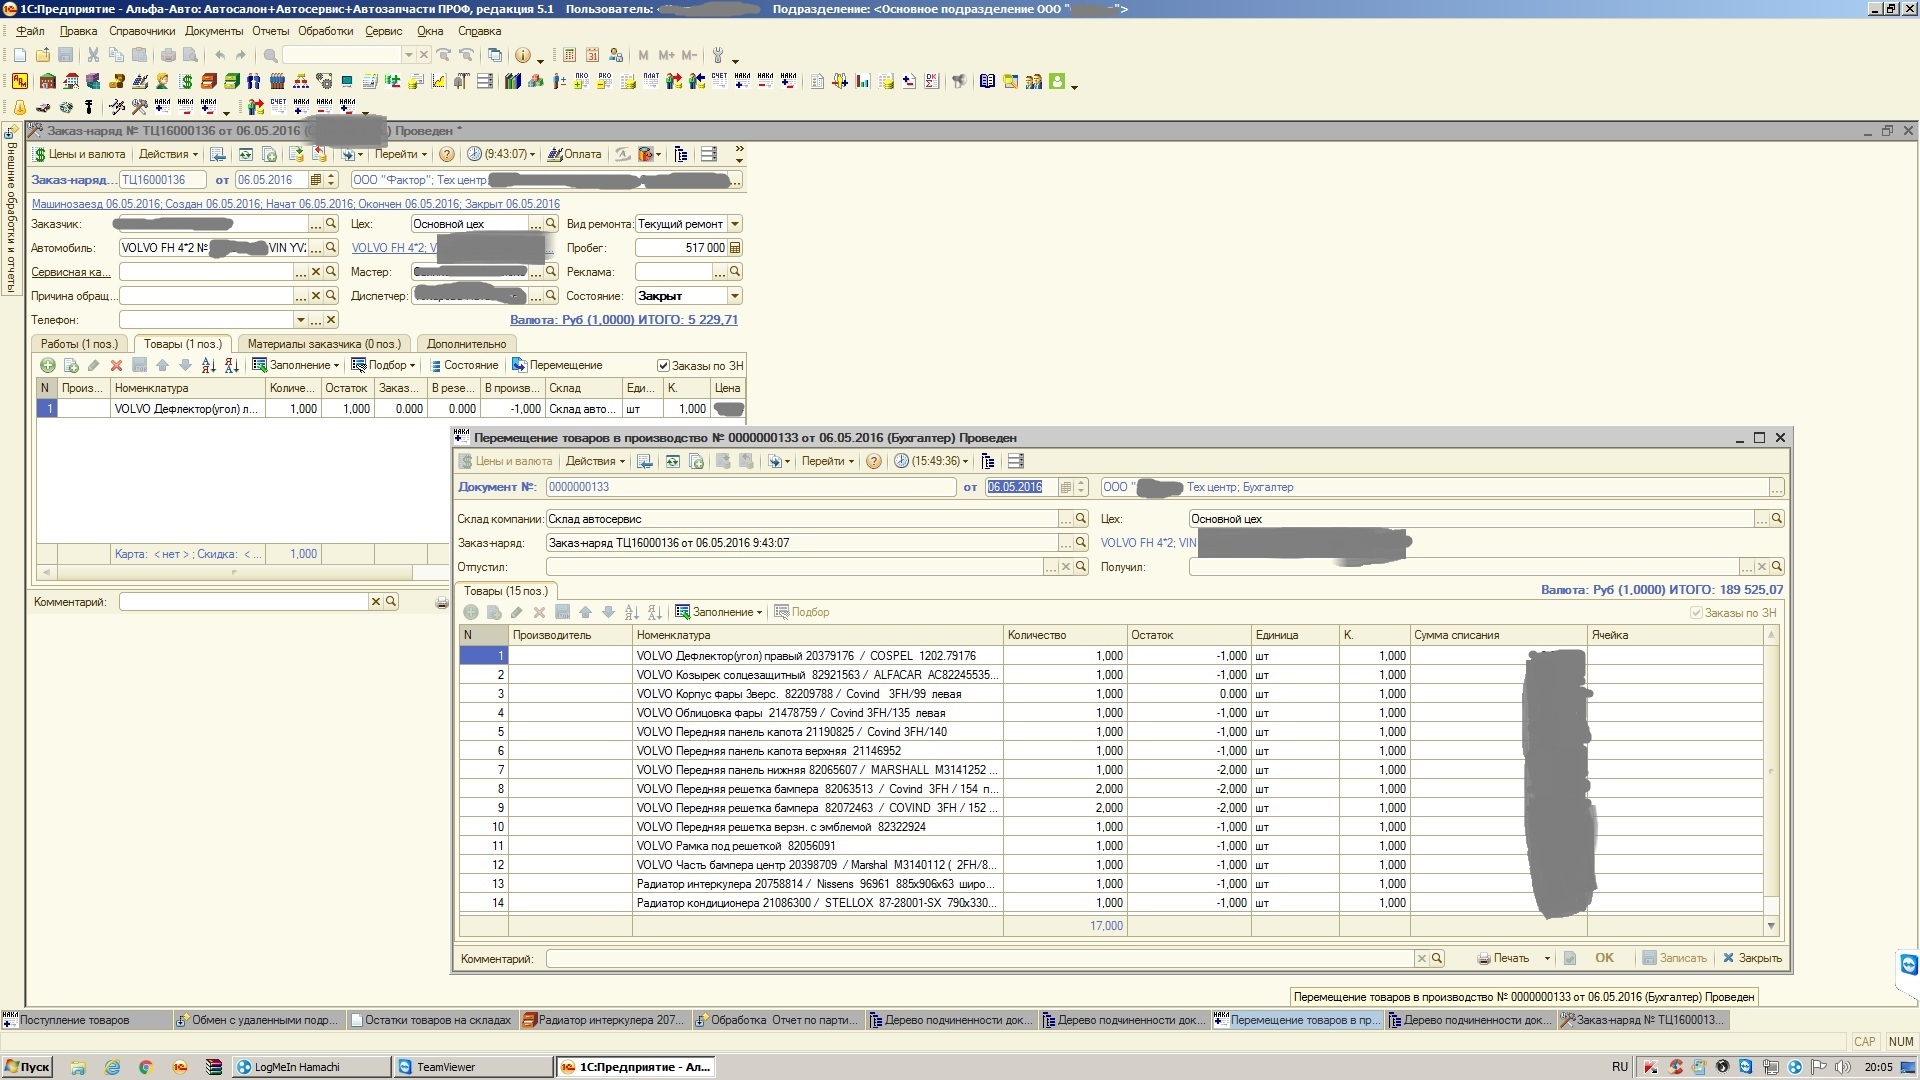Open the Вид ремонта dropdown arrow
The image size is (1920, 1080).
735,224
